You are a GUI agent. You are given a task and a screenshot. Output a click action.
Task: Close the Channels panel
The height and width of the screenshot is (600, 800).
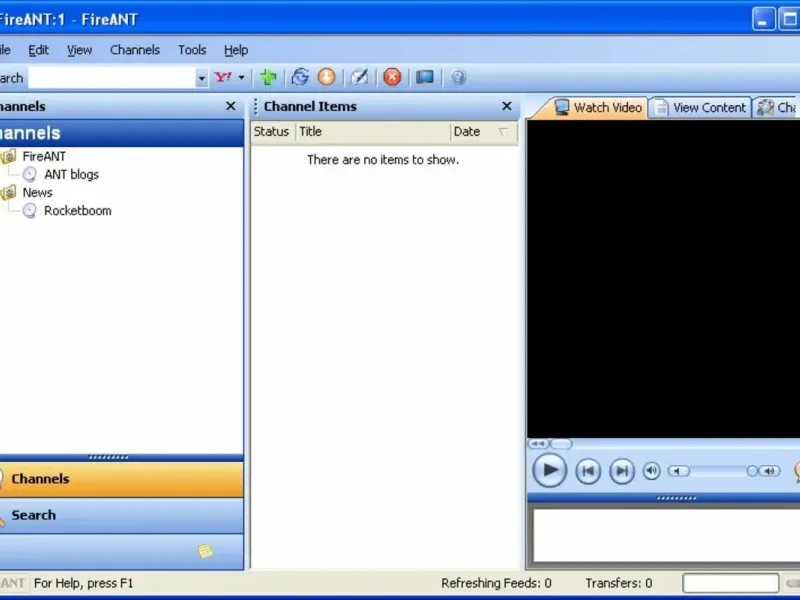click(231, 106)
